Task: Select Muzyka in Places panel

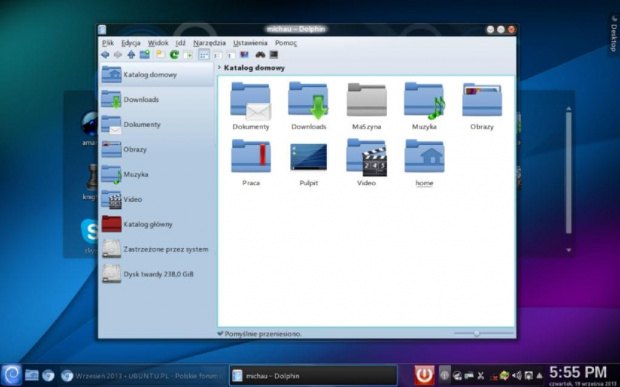Action: pyautogui.click(x=156, y=174)
